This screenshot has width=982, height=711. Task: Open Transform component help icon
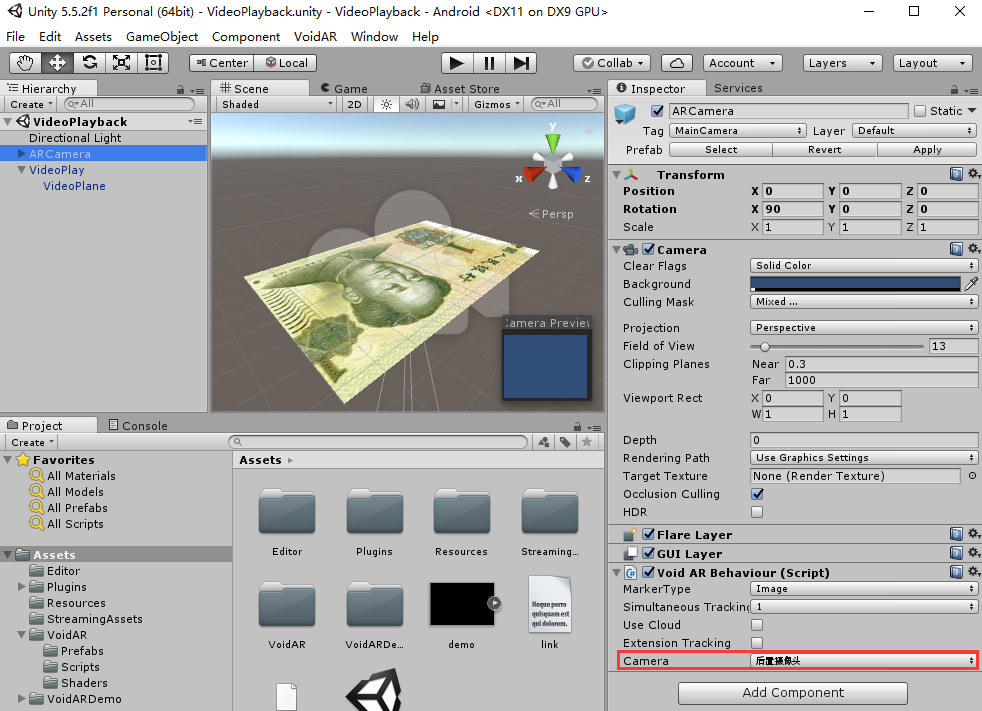click(956, 174)
